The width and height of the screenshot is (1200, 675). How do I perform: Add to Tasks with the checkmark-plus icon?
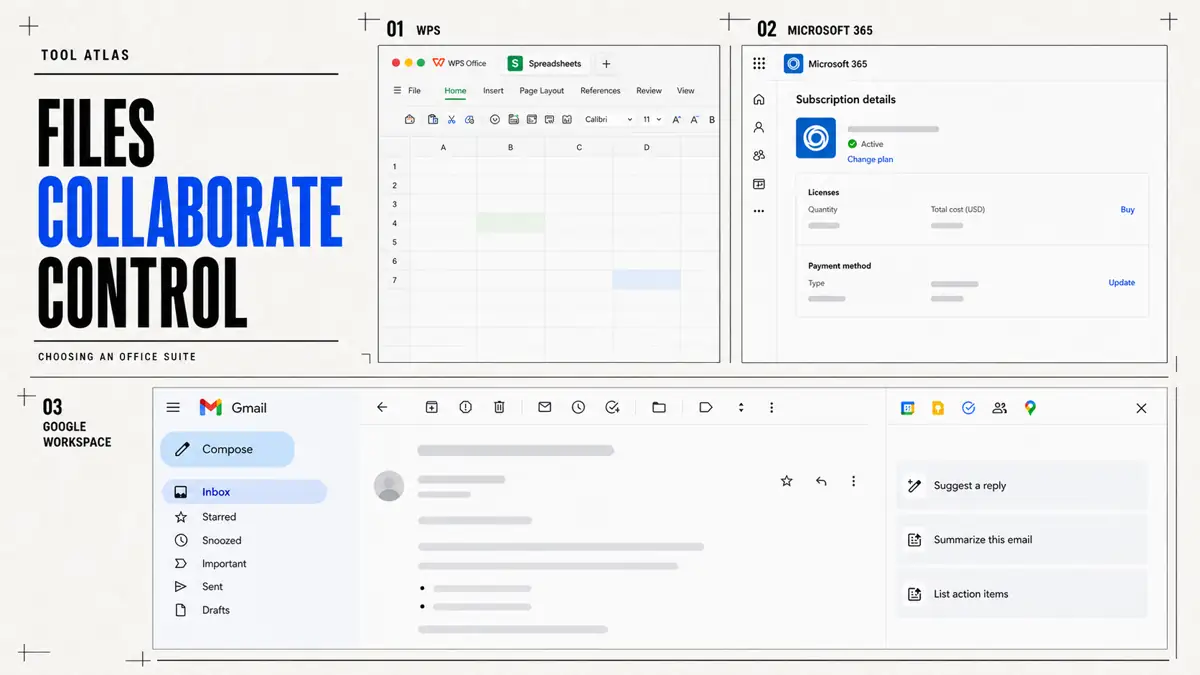(613, 407)
